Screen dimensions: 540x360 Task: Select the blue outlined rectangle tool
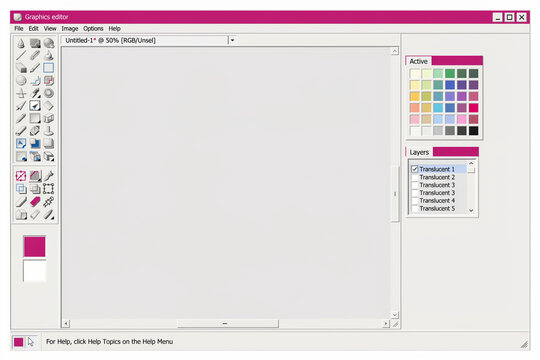(x=49, y=68)
